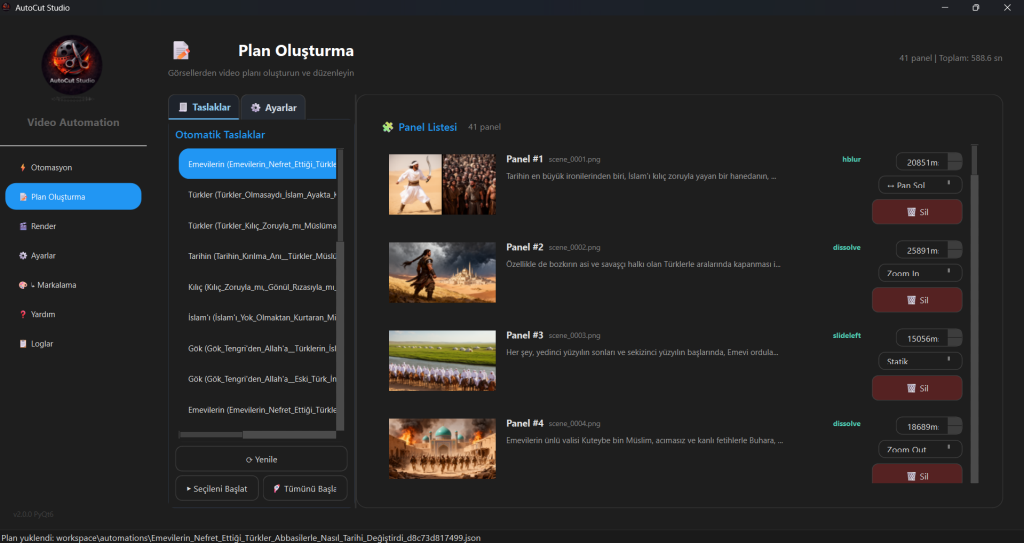Click the trash icon on Panel #1's Sil button
Viewport: 1024px width, 543px height.
910,212
